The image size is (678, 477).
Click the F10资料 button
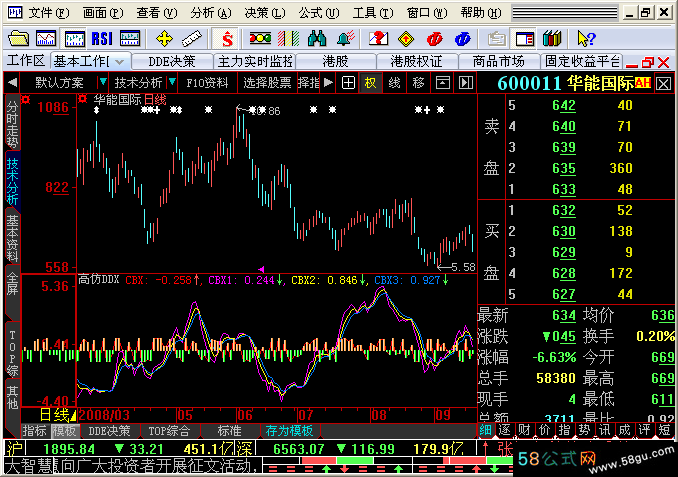(207, 82)
